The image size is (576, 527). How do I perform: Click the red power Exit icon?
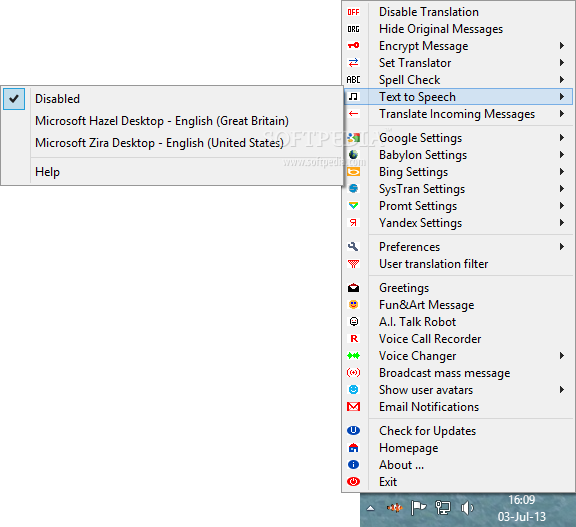click(353, 481)
